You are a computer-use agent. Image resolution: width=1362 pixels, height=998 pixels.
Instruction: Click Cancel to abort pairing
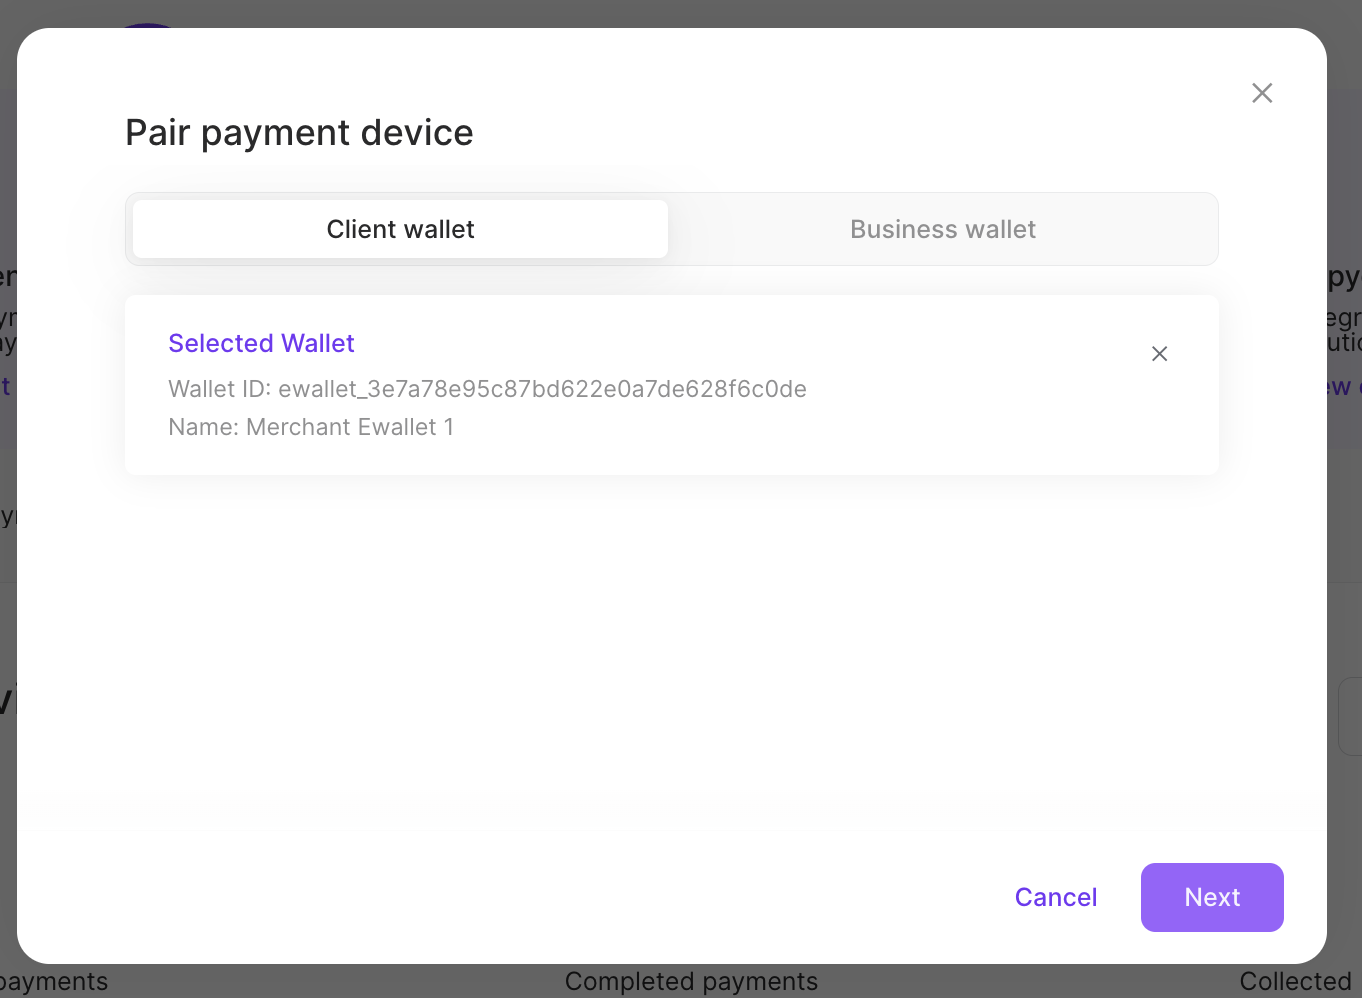point(1055,897)
